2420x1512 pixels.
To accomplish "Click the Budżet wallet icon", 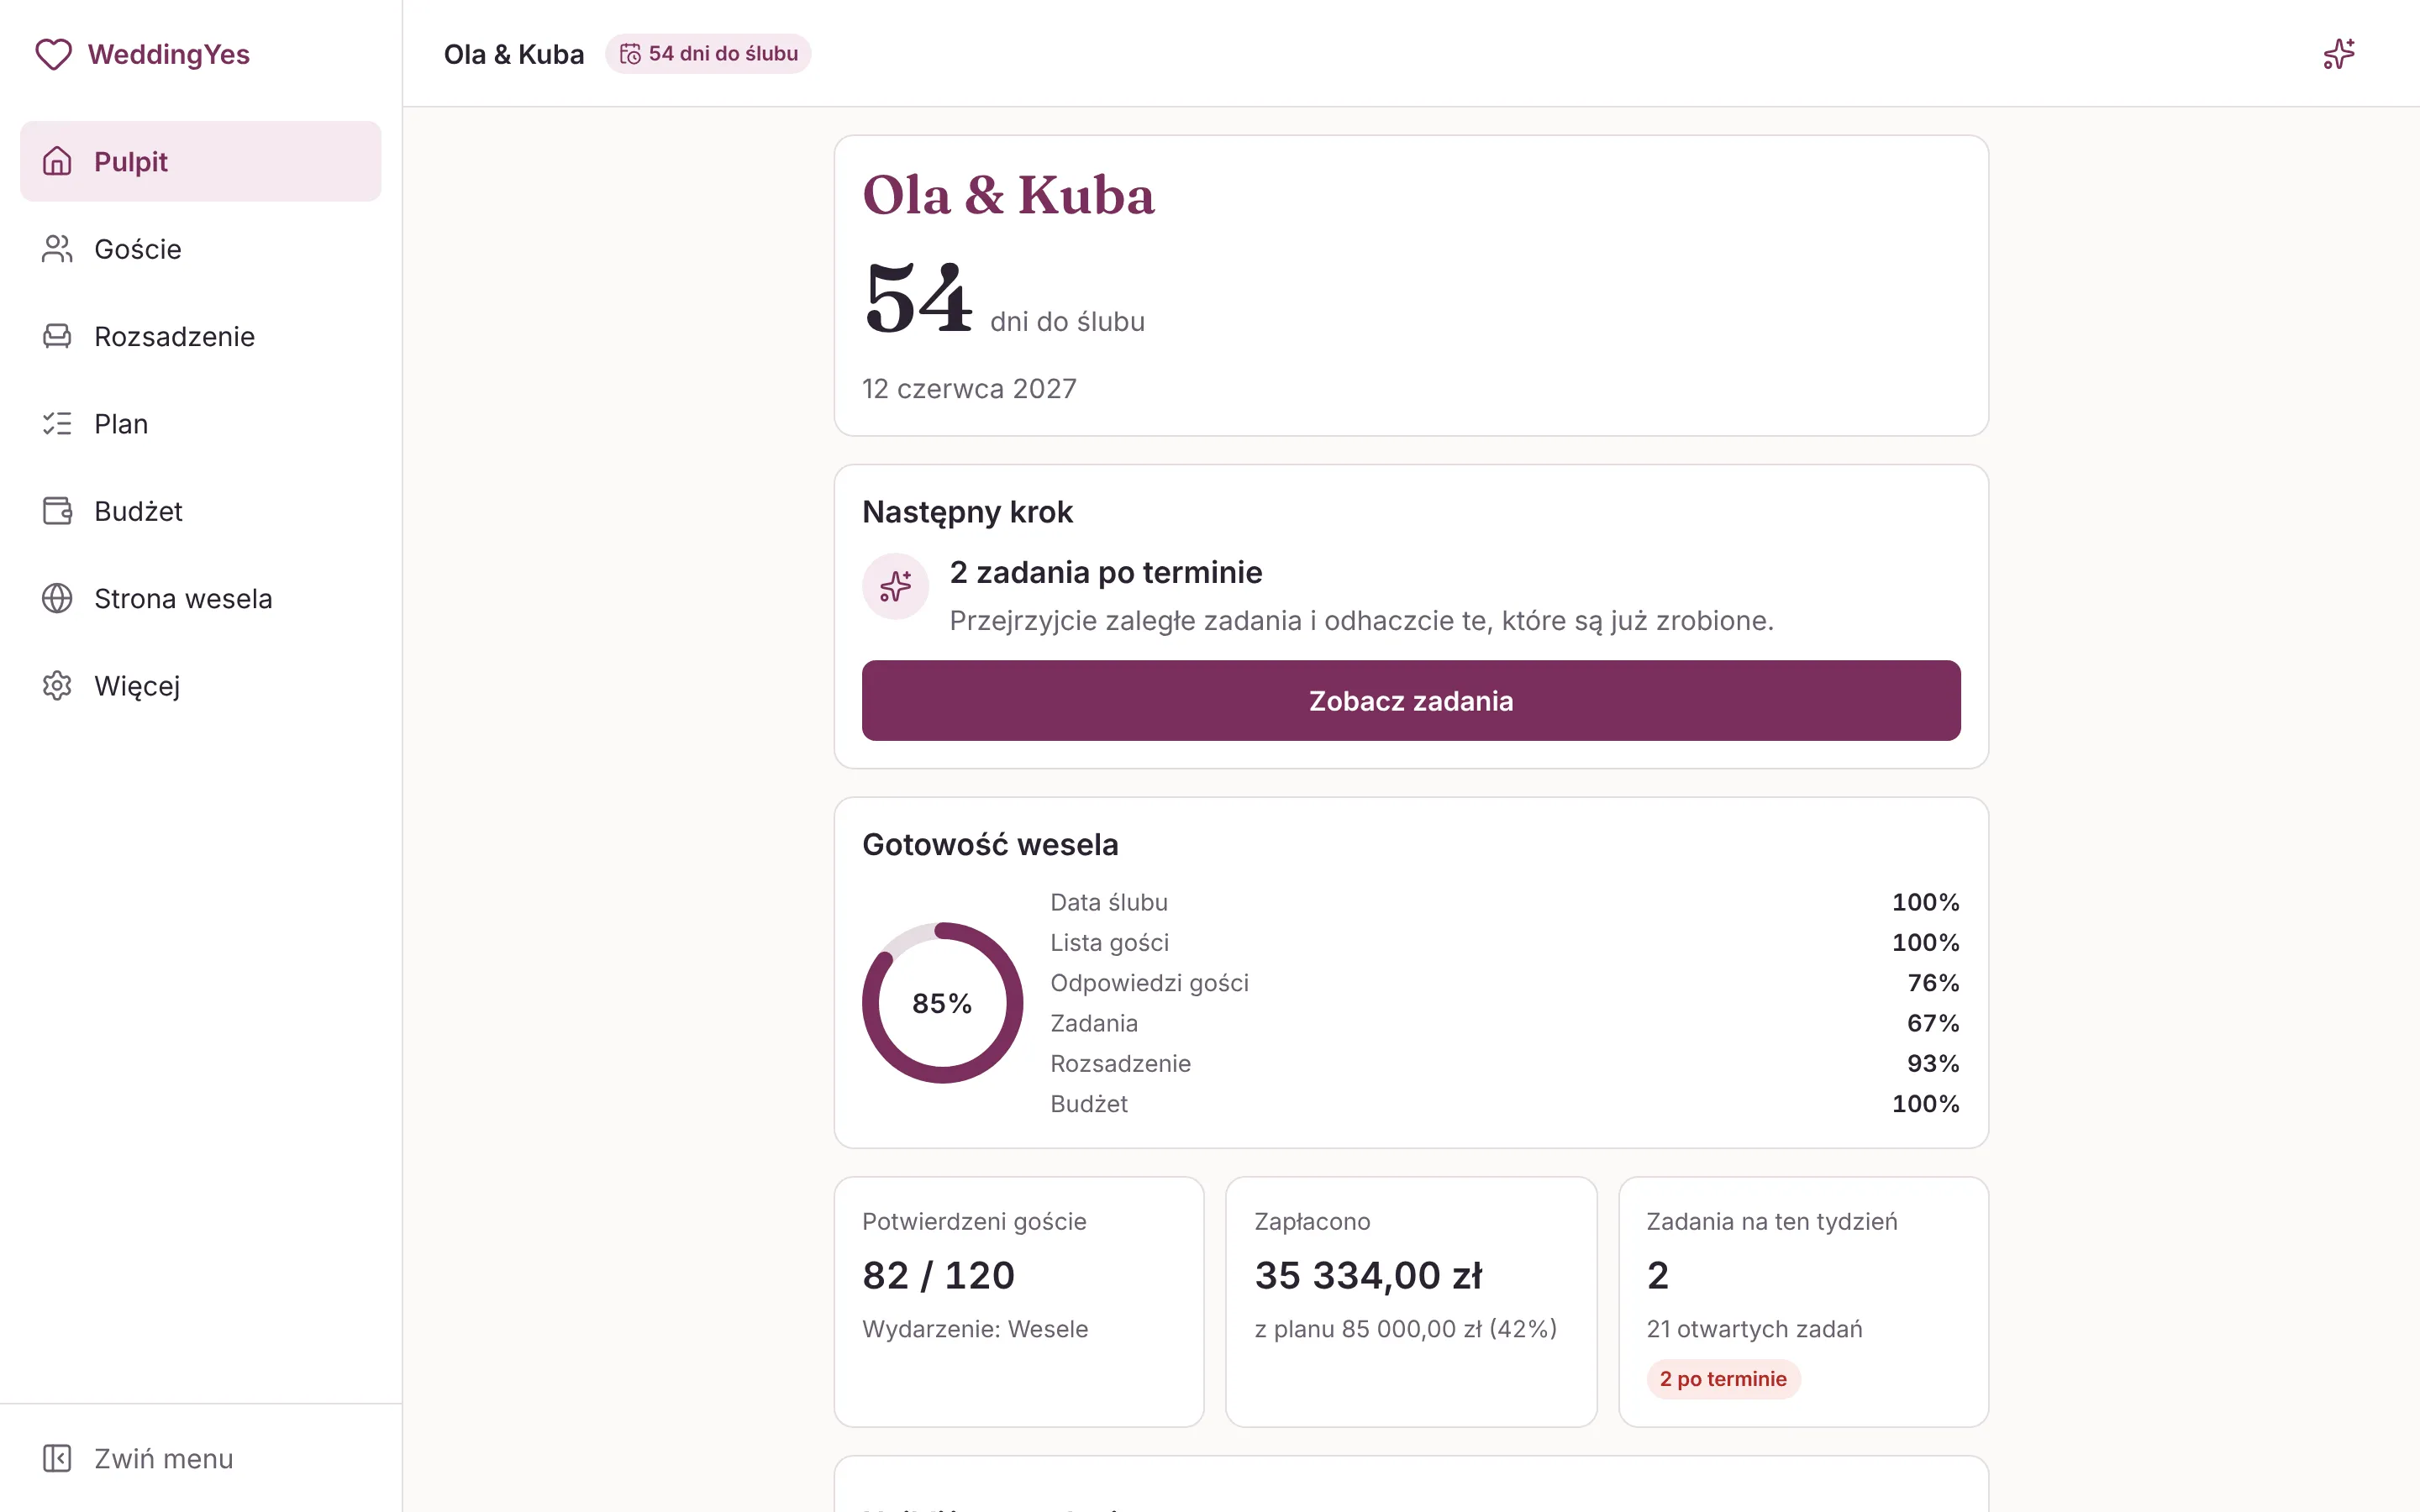I will point(57,511).
